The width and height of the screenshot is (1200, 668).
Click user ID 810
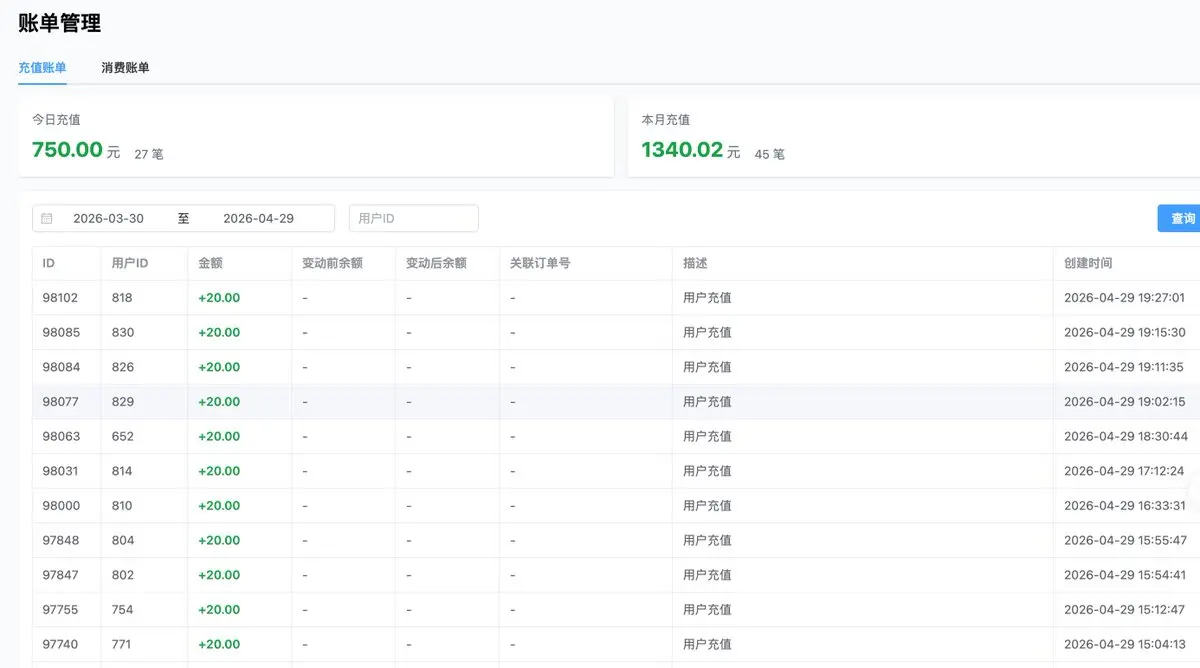[122, 506]
